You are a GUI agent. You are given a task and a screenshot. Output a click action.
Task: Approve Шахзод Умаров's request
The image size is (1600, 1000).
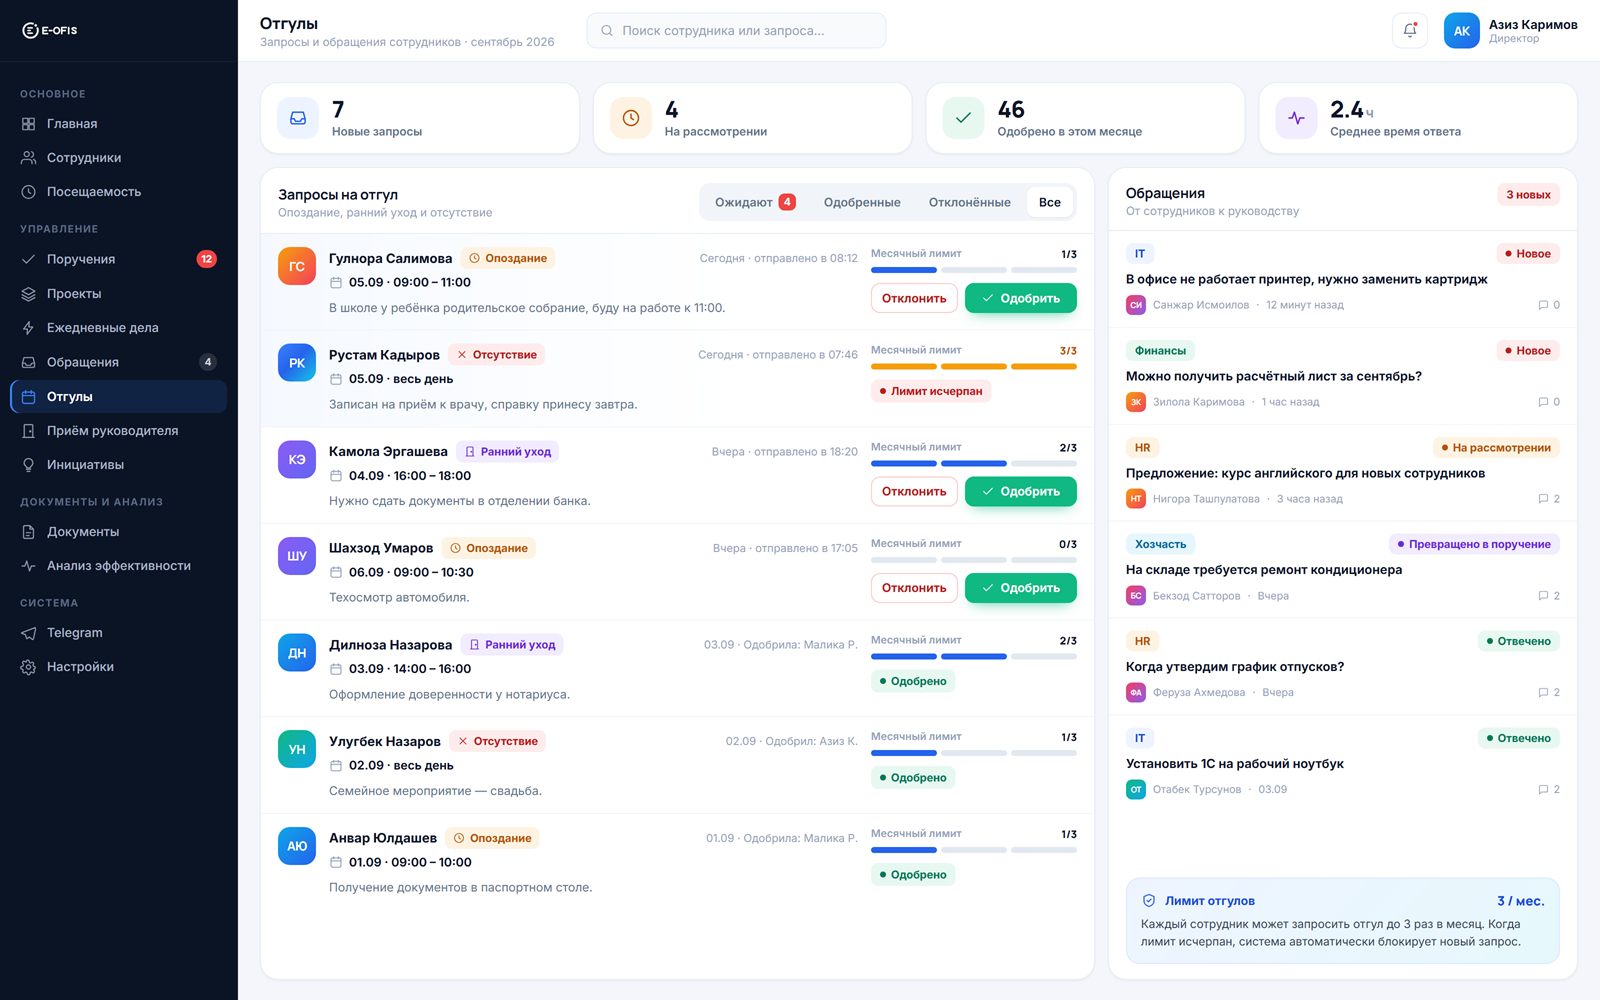point(1020,588)
